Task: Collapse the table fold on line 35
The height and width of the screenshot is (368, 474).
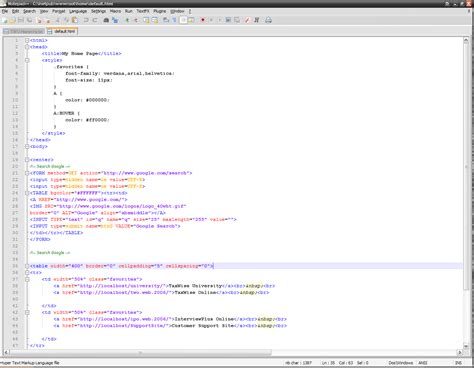Action: tap(27, 266)
